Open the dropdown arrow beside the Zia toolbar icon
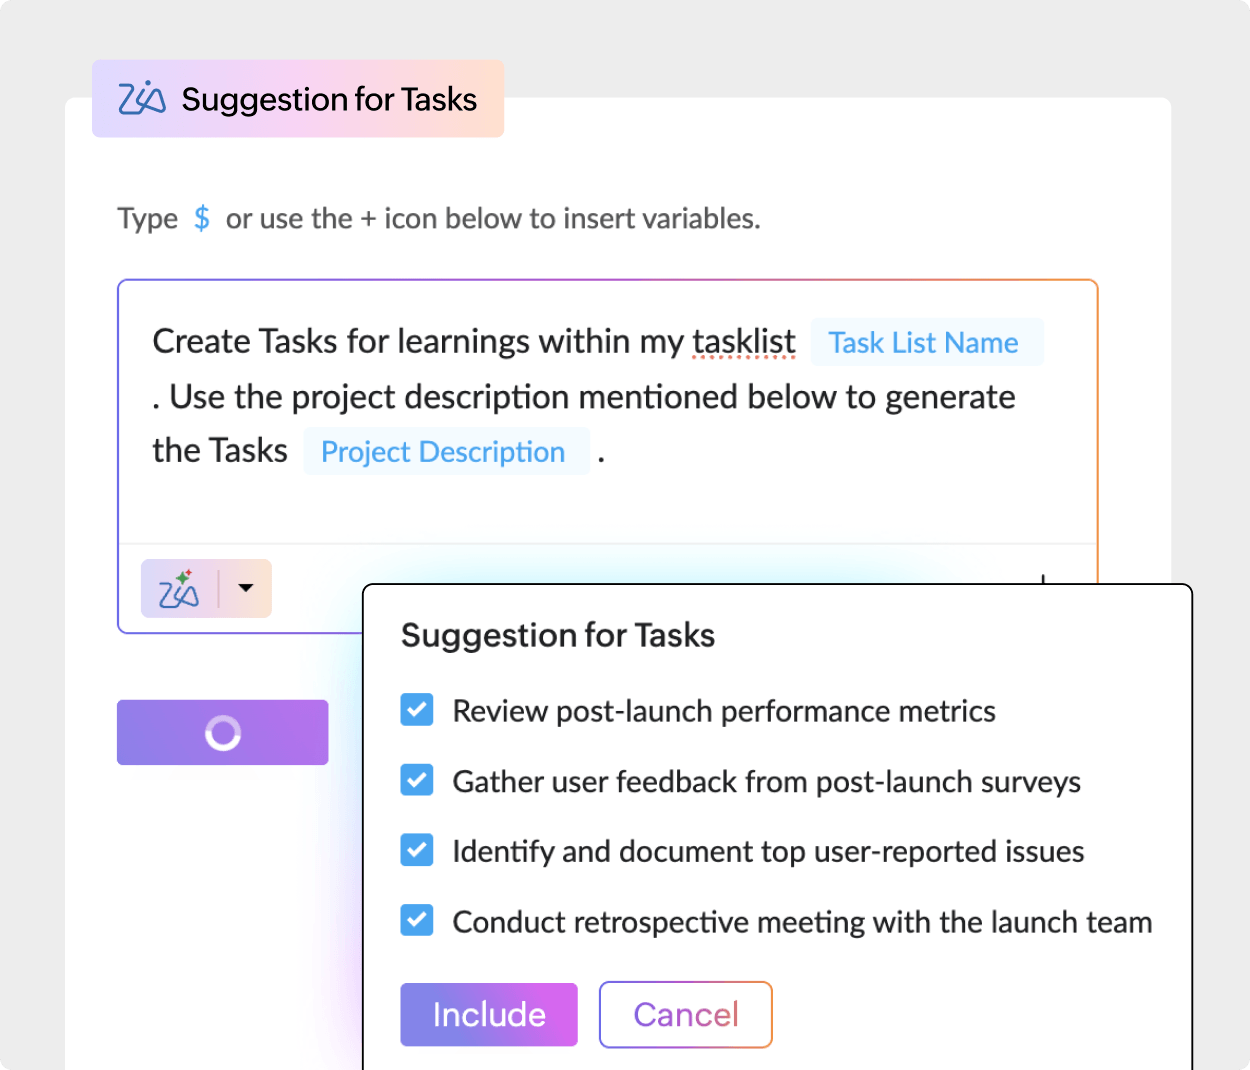Screen dimensions: 1250x1070 pos(246,589)
